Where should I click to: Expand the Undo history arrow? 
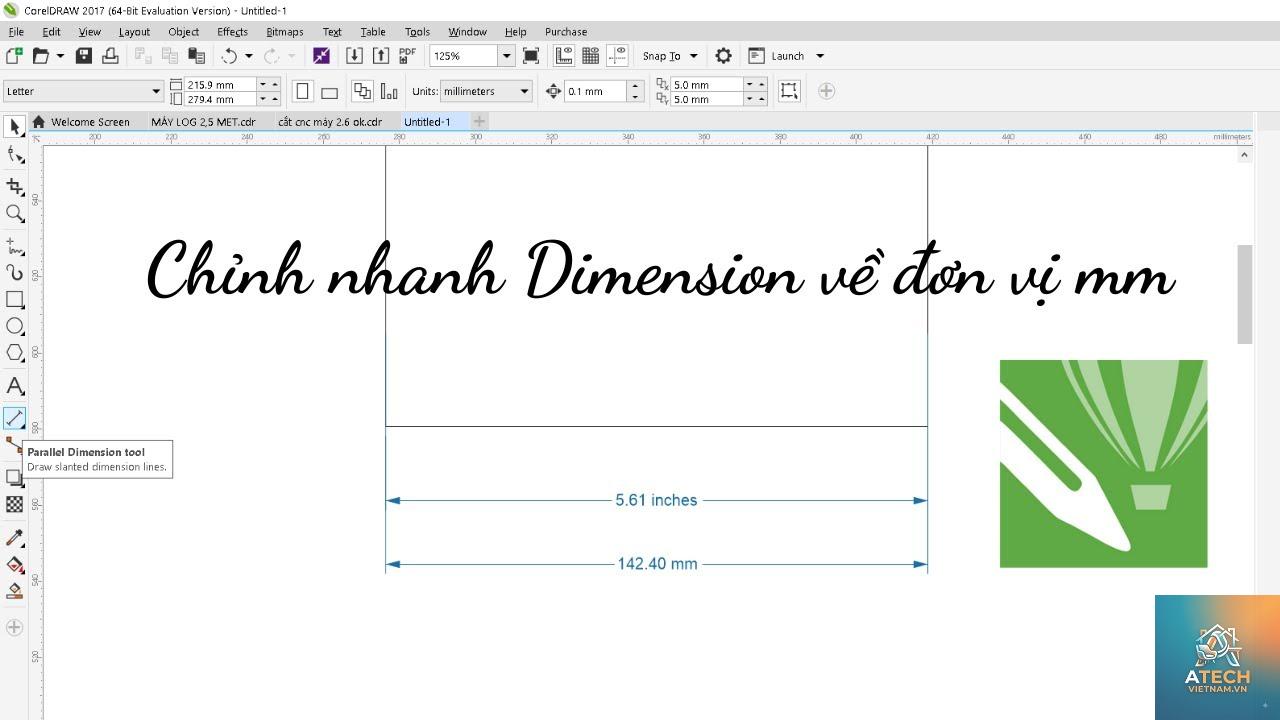[x=249, y=56]
